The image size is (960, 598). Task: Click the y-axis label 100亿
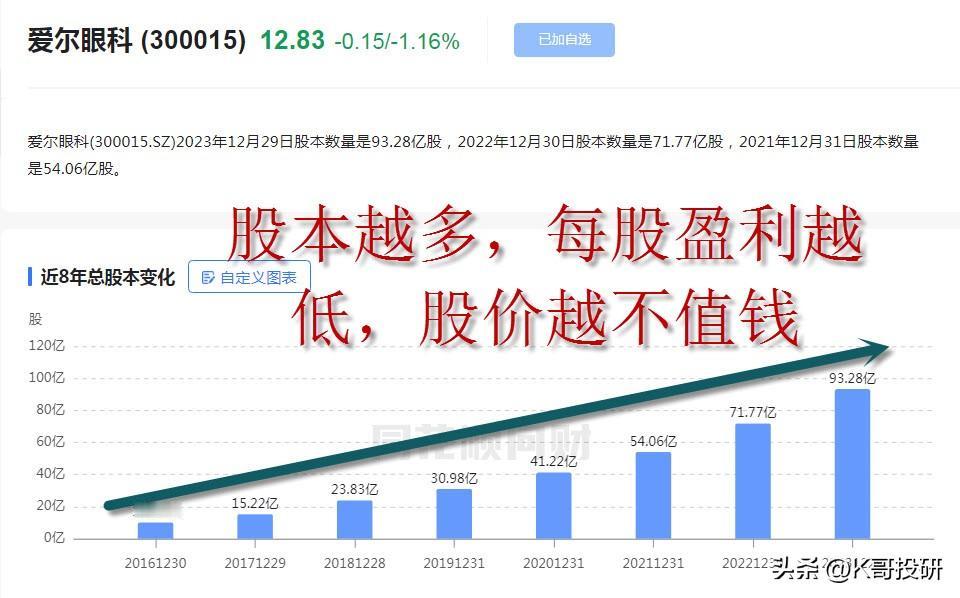[x=47, y=378]
